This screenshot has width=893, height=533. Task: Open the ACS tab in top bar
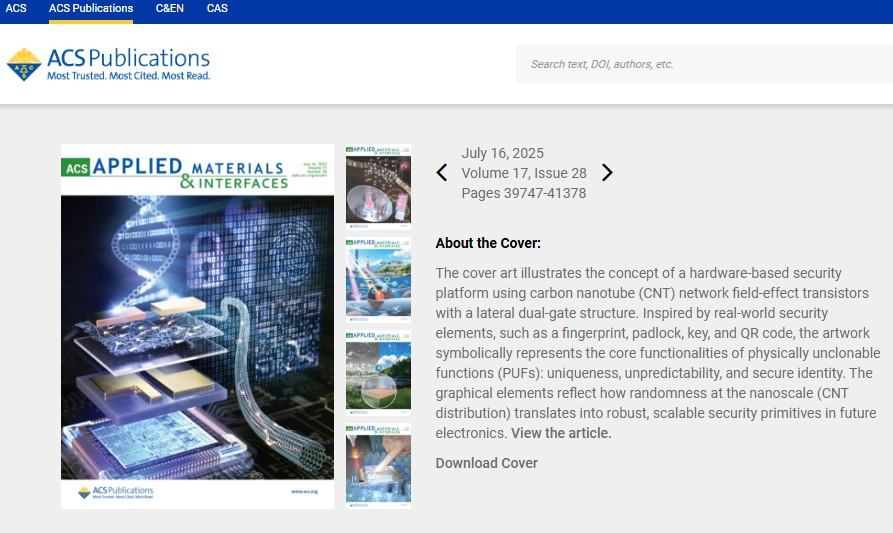coord(16,9)
